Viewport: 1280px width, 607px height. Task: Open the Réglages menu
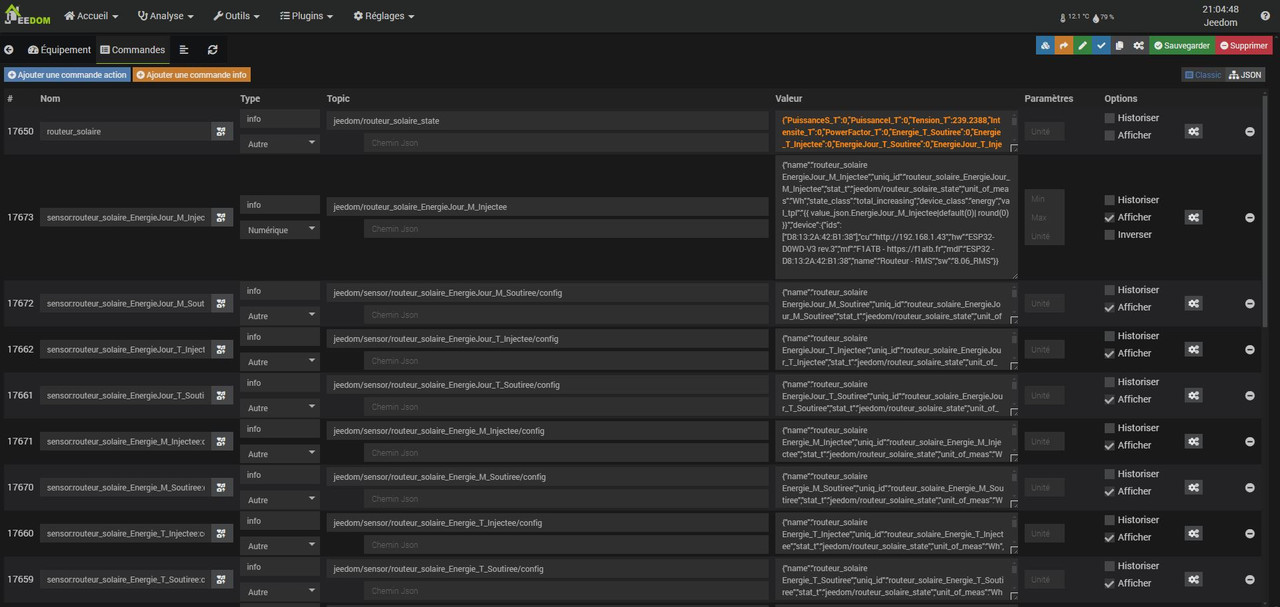pos(384,16)
